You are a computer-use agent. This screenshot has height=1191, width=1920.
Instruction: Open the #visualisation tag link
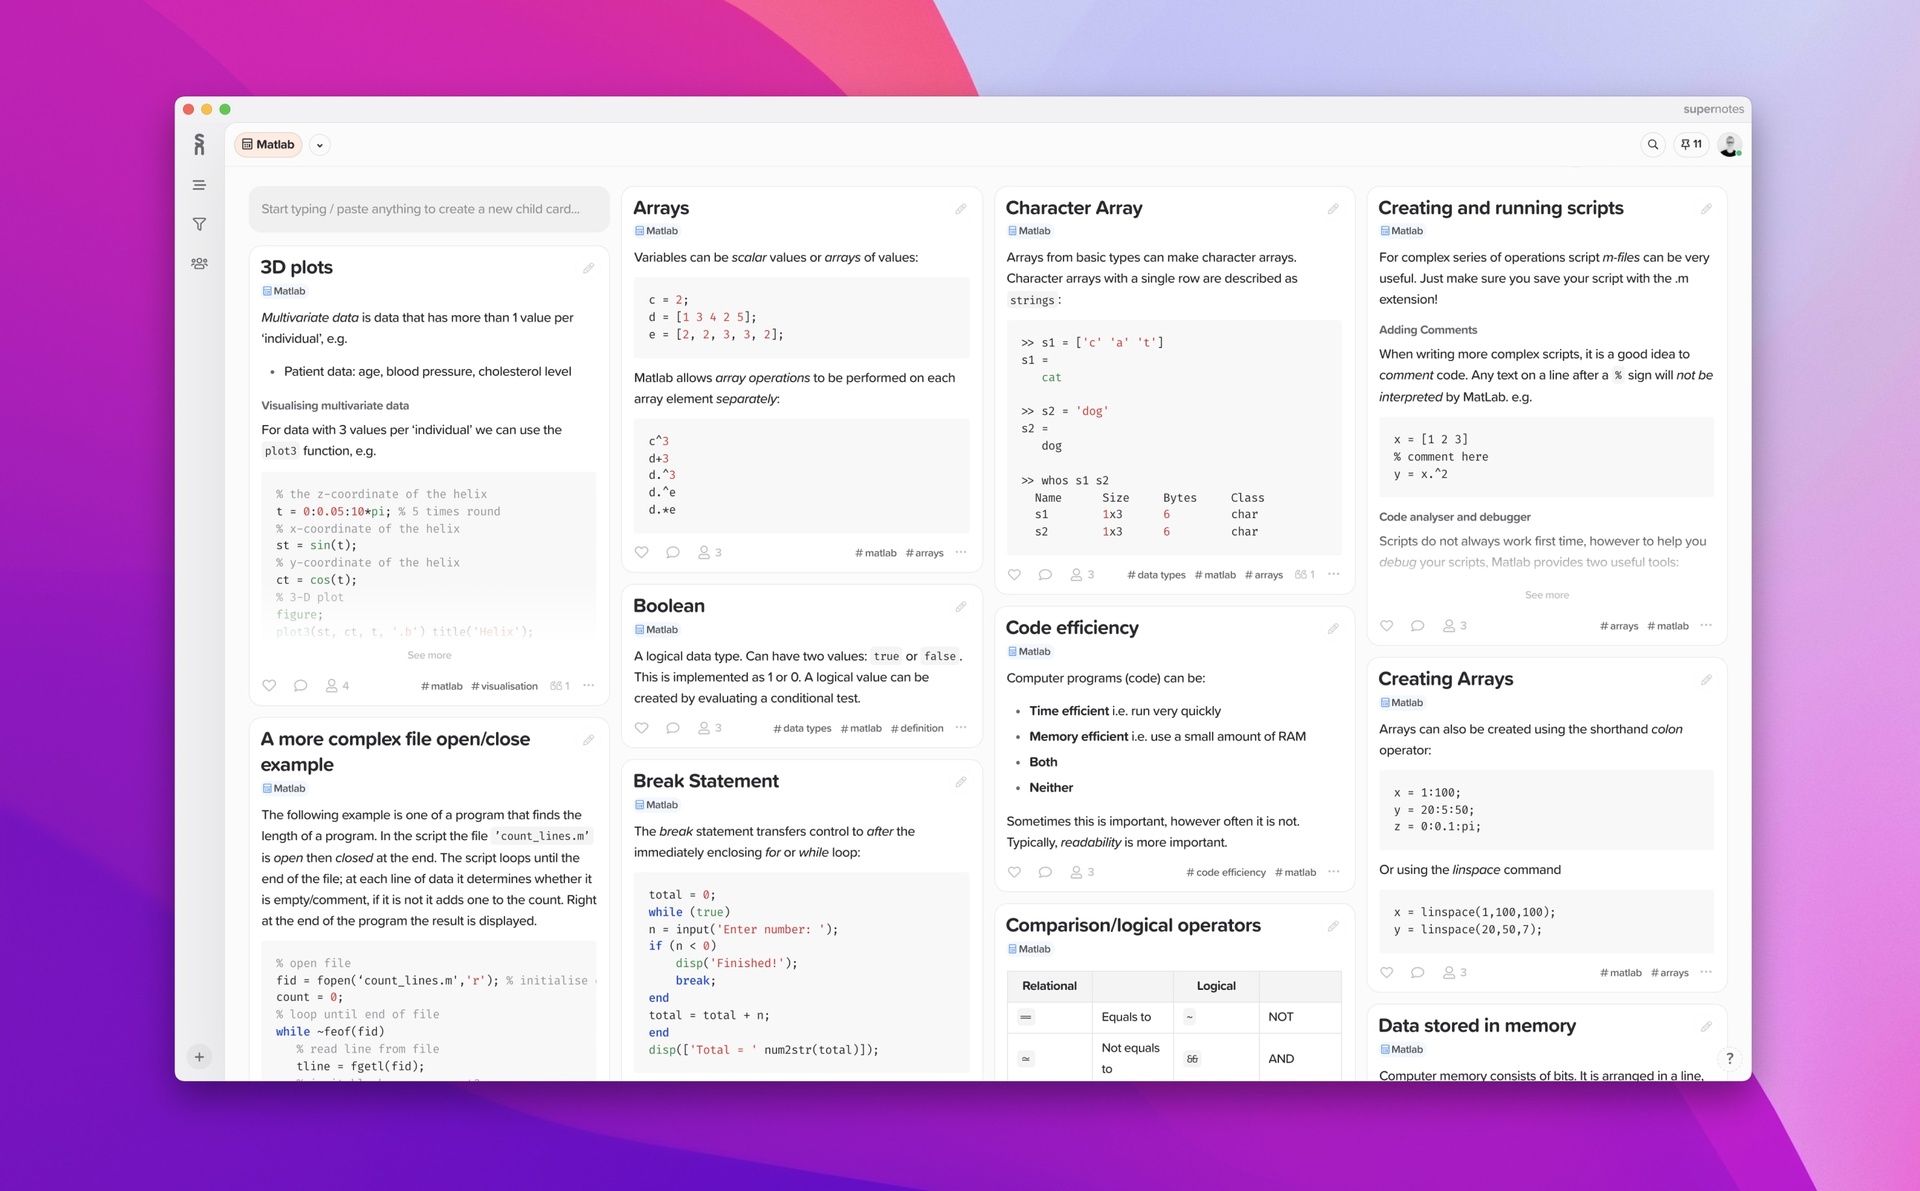(503, 686)
